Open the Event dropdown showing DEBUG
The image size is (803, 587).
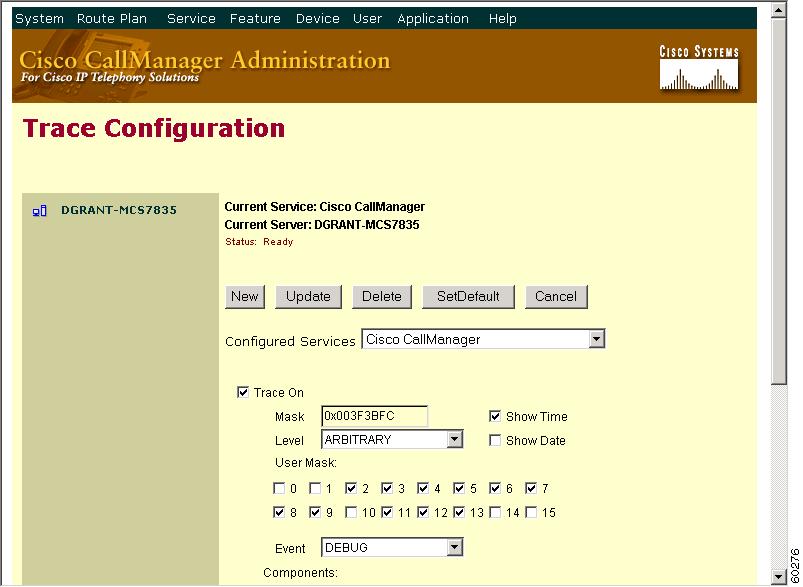click(392, 548)
